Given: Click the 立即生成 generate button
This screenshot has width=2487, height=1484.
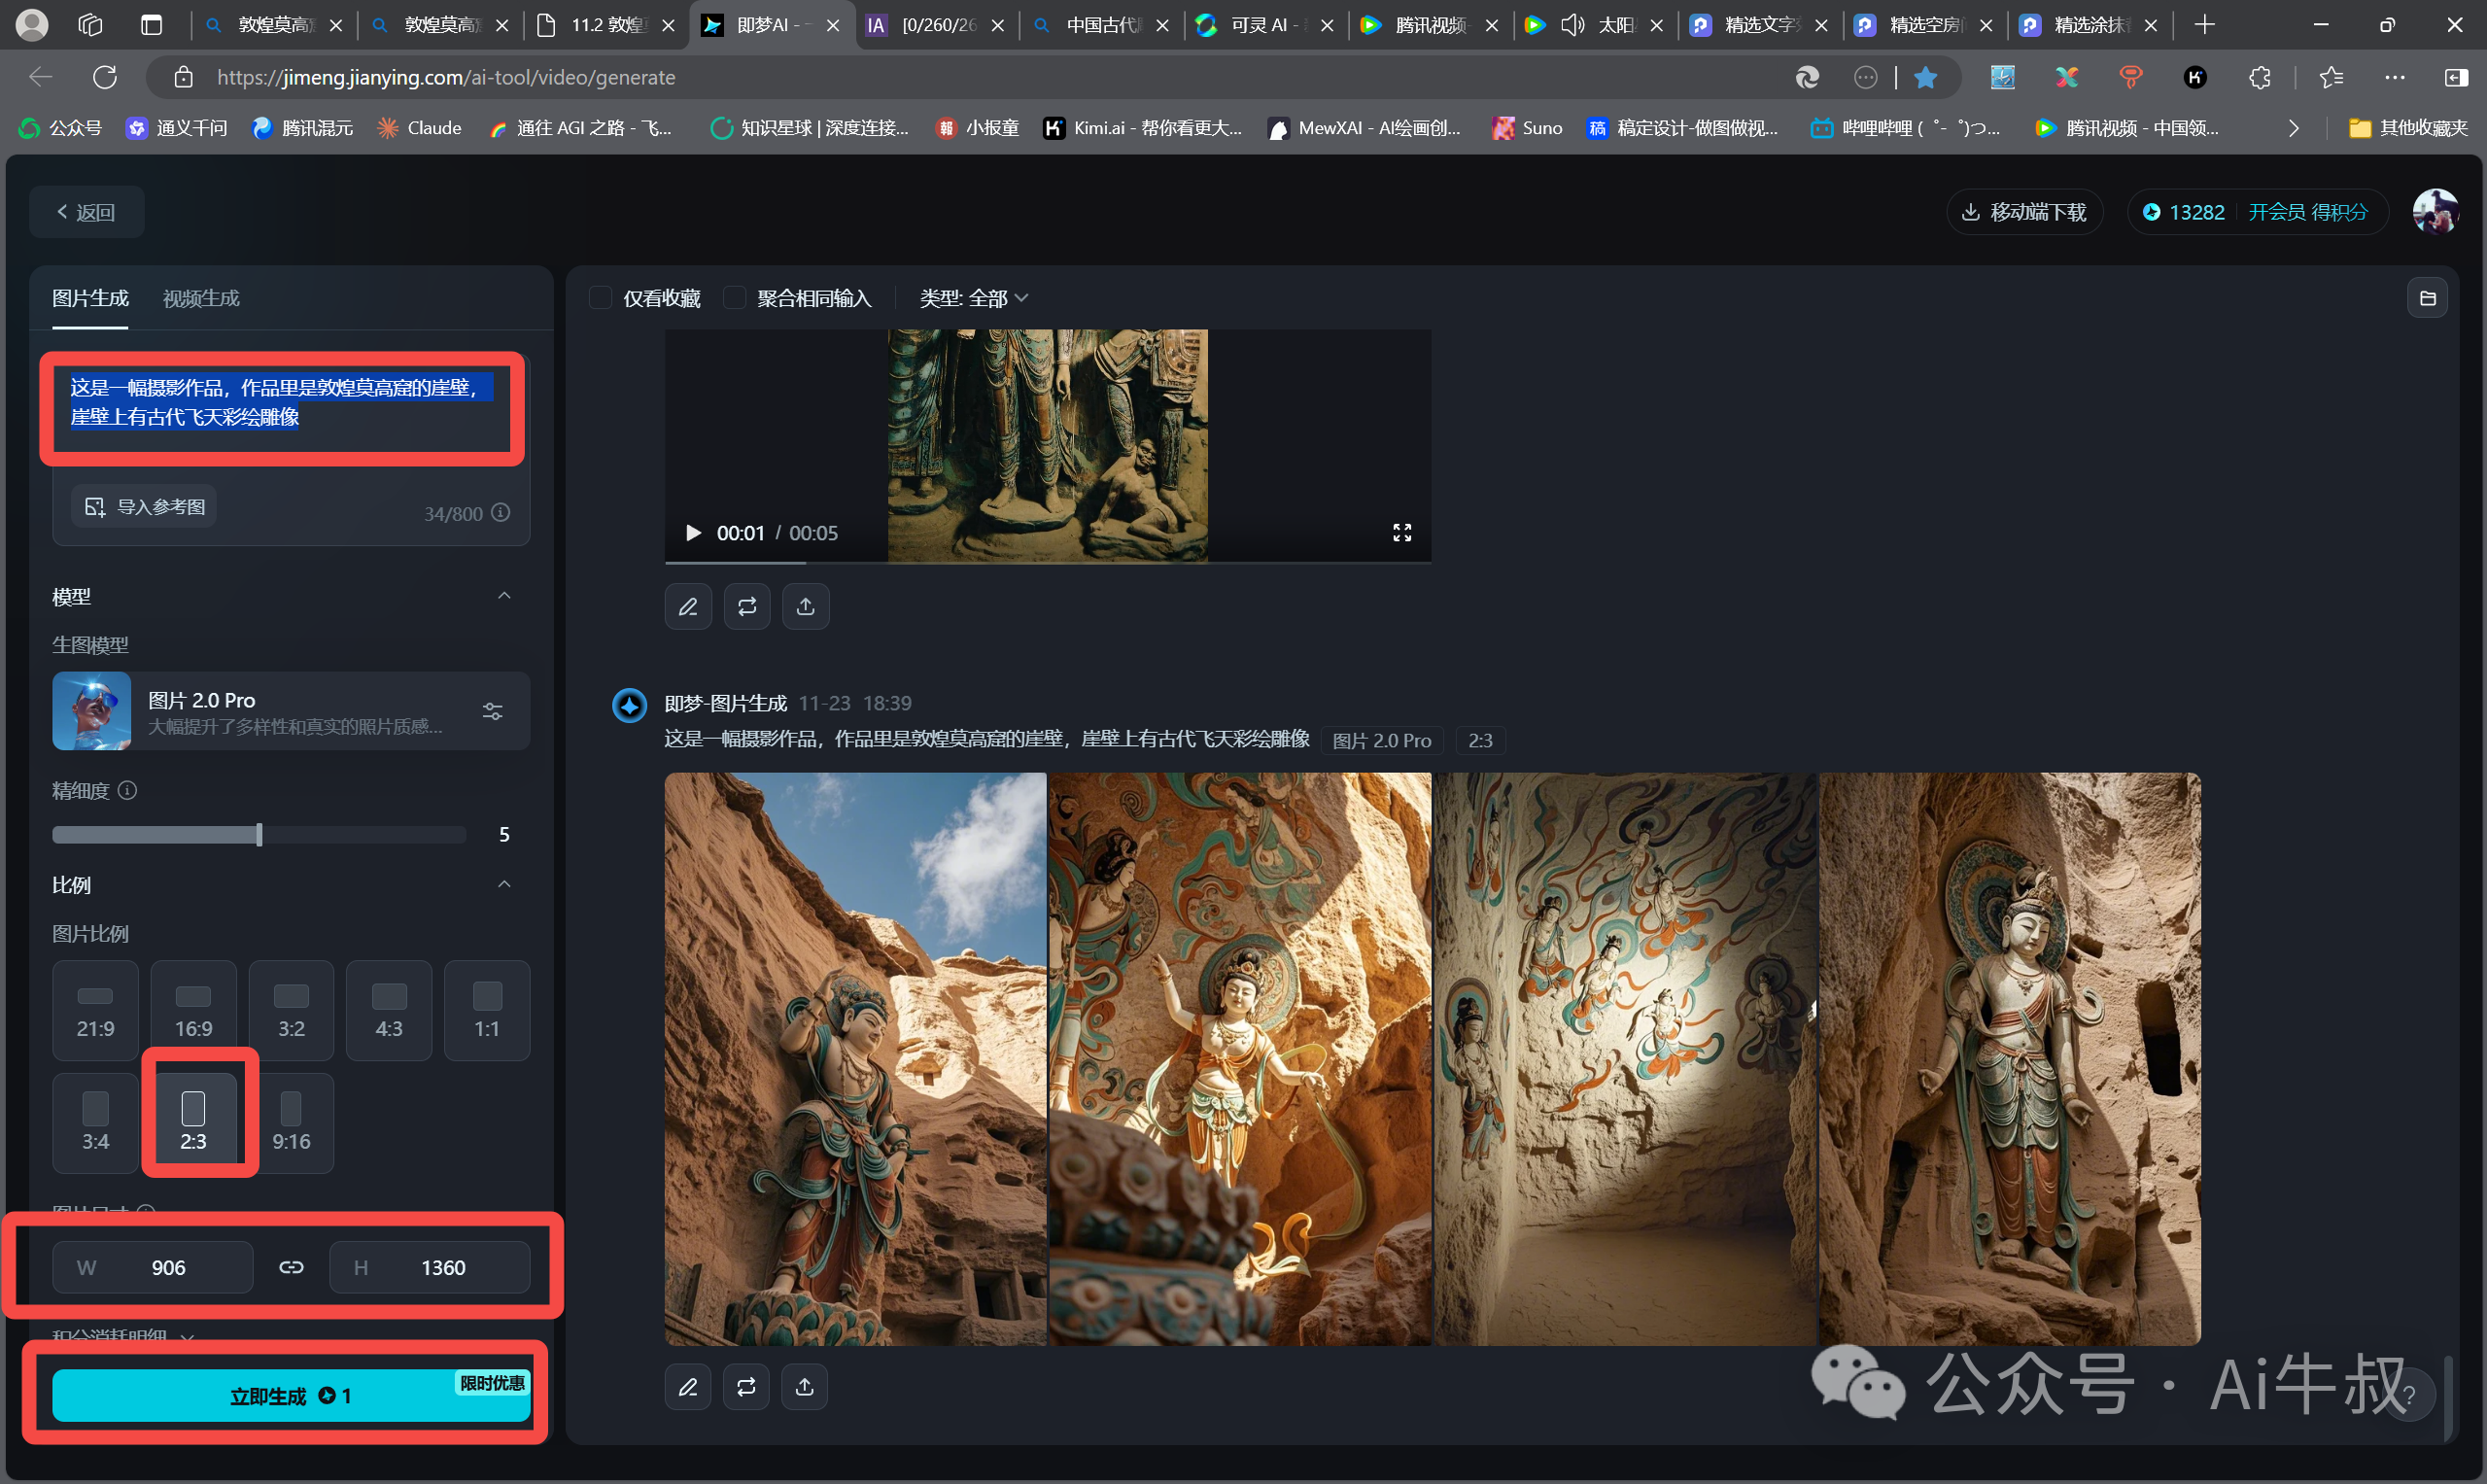Looking at the screenshot, I should 290,1396.
